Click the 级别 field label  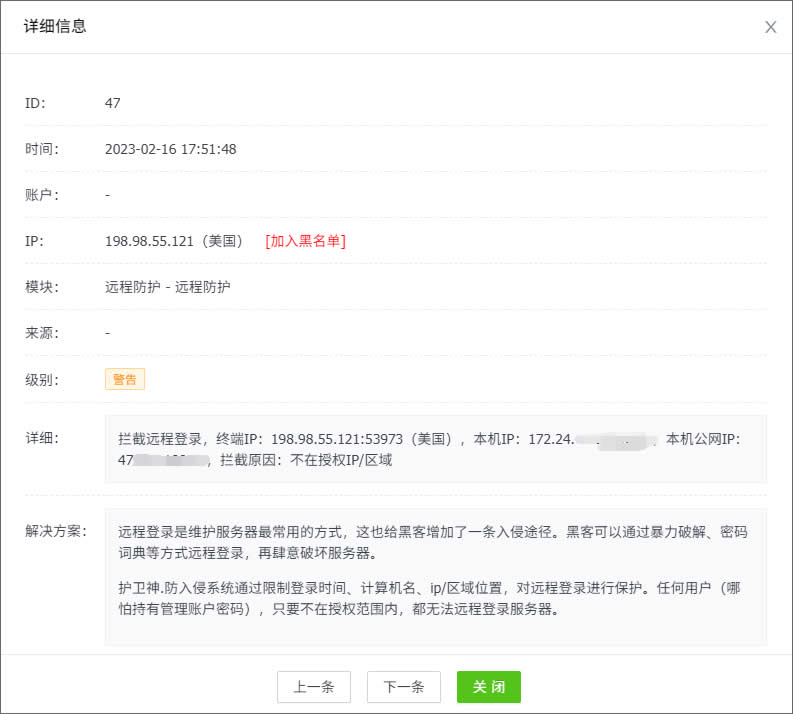tap(42, 379)
